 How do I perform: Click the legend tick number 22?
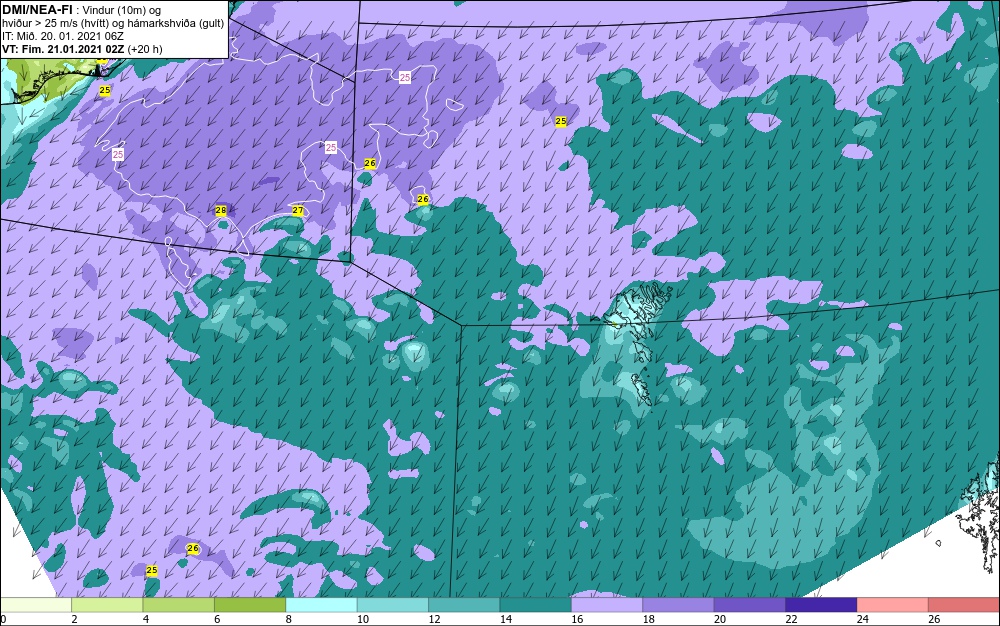coord(791,619)
